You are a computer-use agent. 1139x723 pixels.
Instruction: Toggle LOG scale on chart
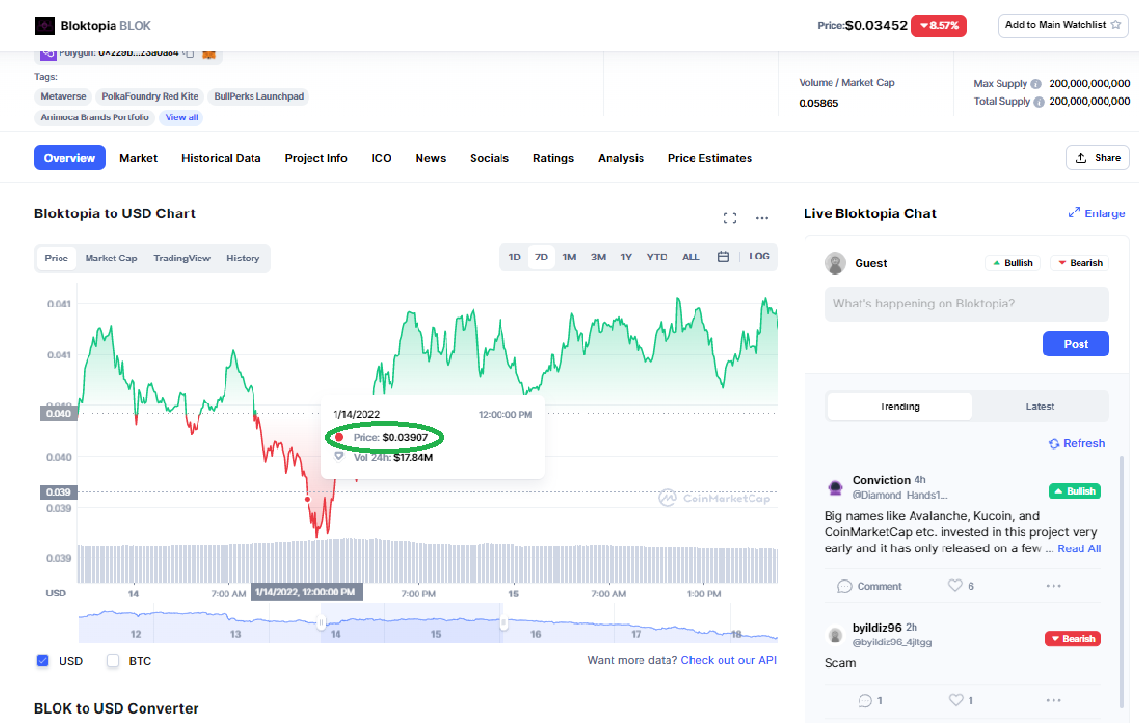pyautogui.click(x=759, y=257)
